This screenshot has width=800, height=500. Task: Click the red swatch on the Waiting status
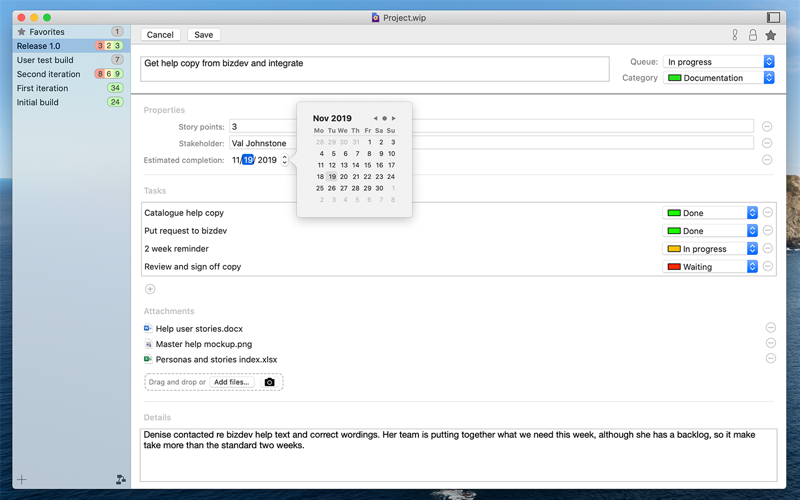click(674, 266)
